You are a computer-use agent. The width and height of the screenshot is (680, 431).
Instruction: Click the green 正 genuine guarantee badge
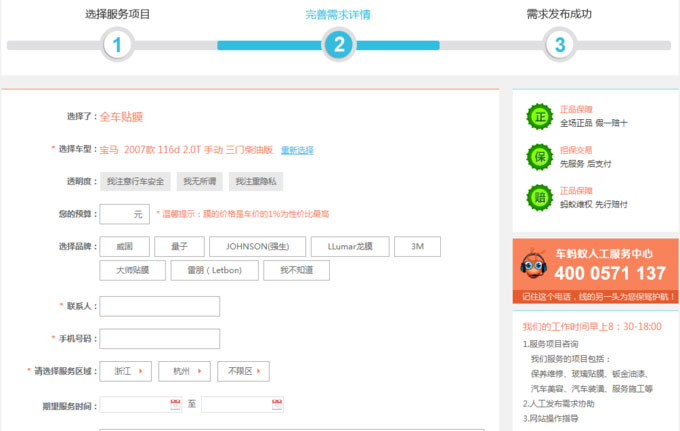539,116
